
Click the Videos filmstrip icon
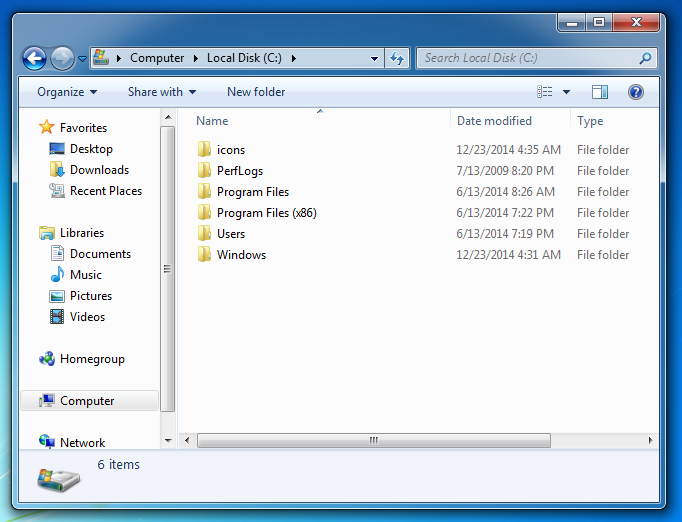pyautogui.click(x=57, y=317)
